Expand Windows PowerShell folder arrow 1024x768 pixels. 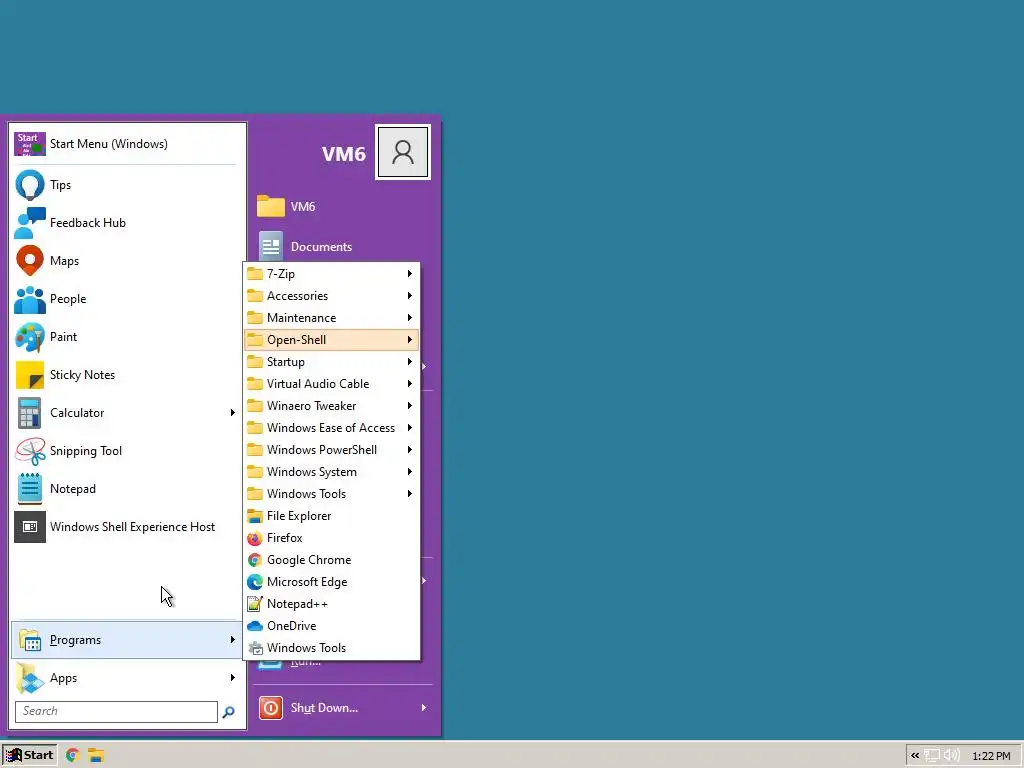[x=409, y=450]
